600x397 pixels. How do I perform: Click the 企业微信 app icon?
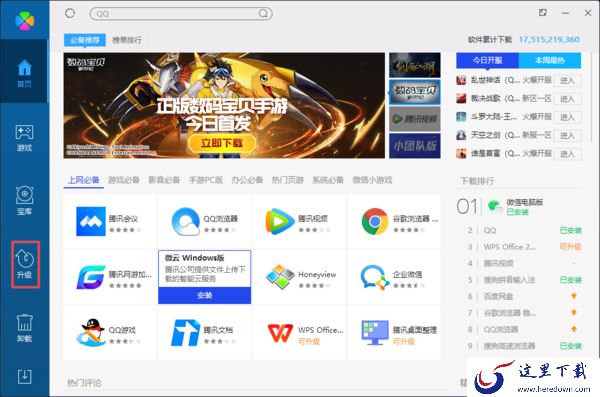pos(375,277)
